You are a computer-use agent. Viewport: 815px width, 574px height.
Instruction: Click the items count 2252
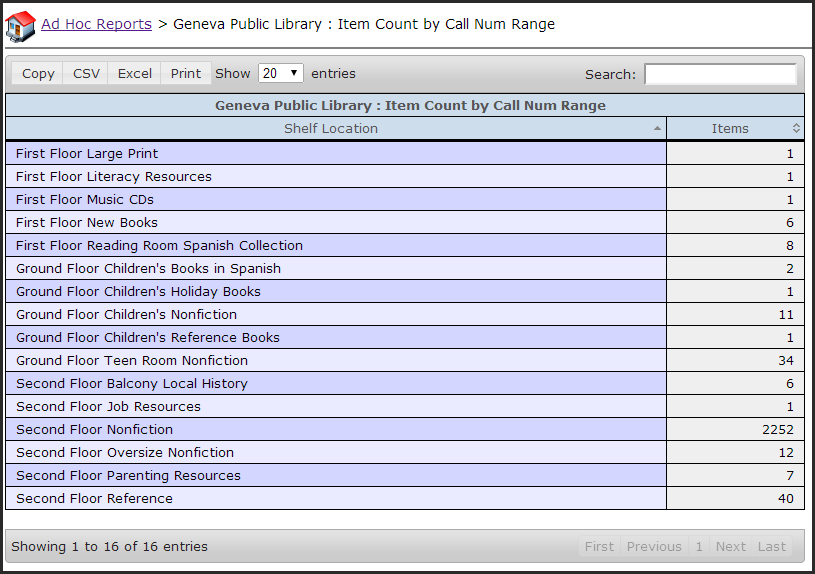(778, 429)
